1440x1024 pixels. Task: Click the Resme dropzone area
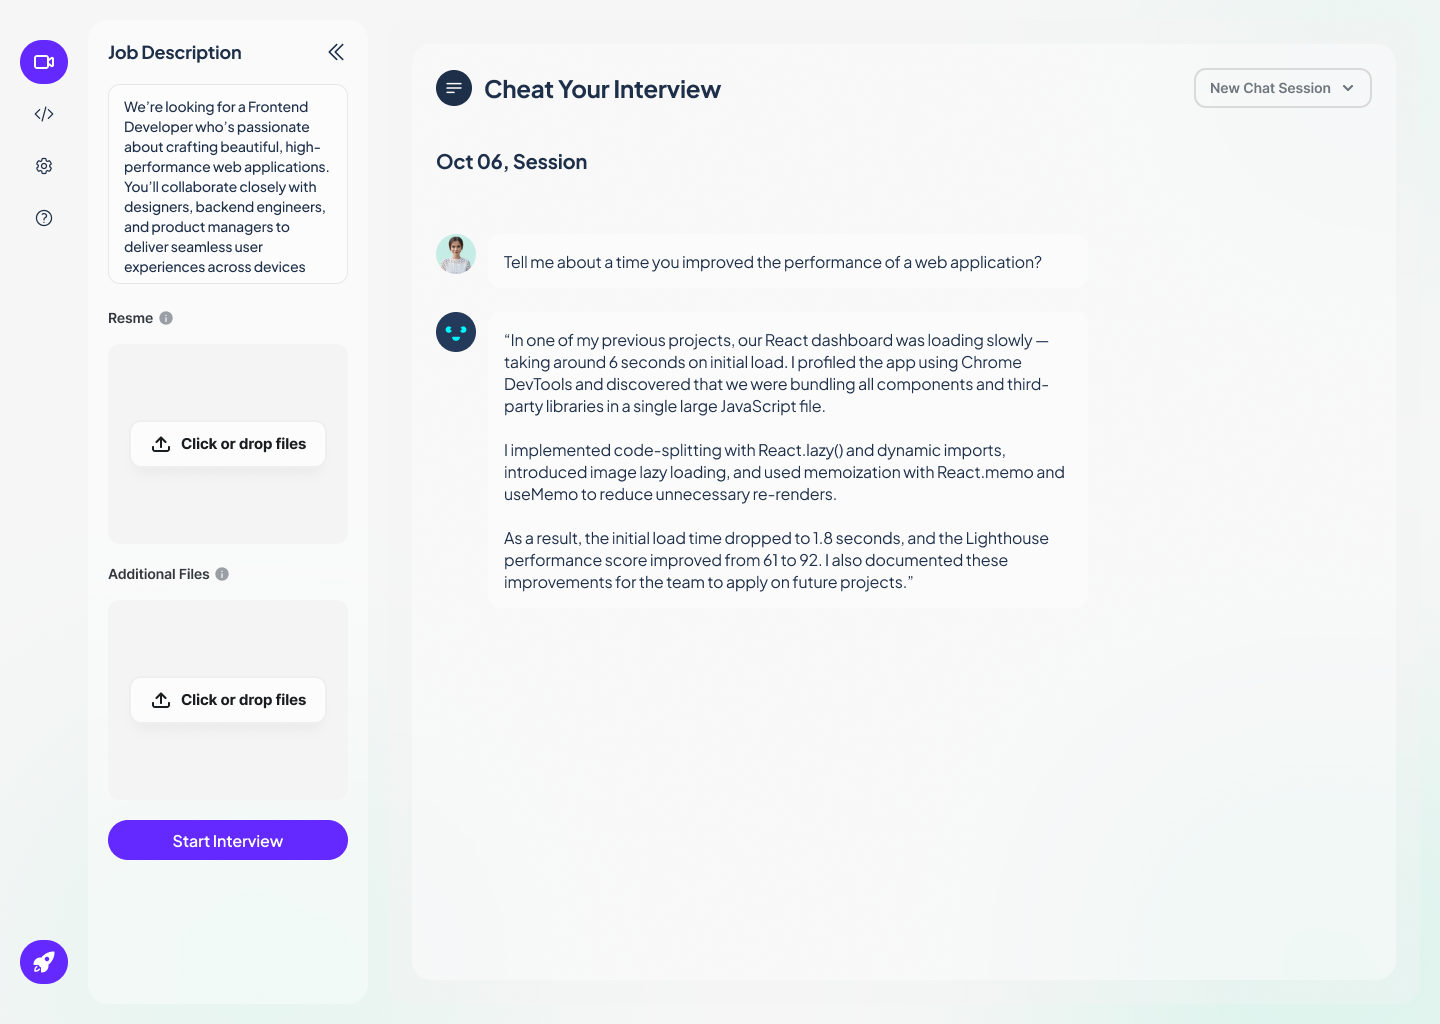[228, 510]
